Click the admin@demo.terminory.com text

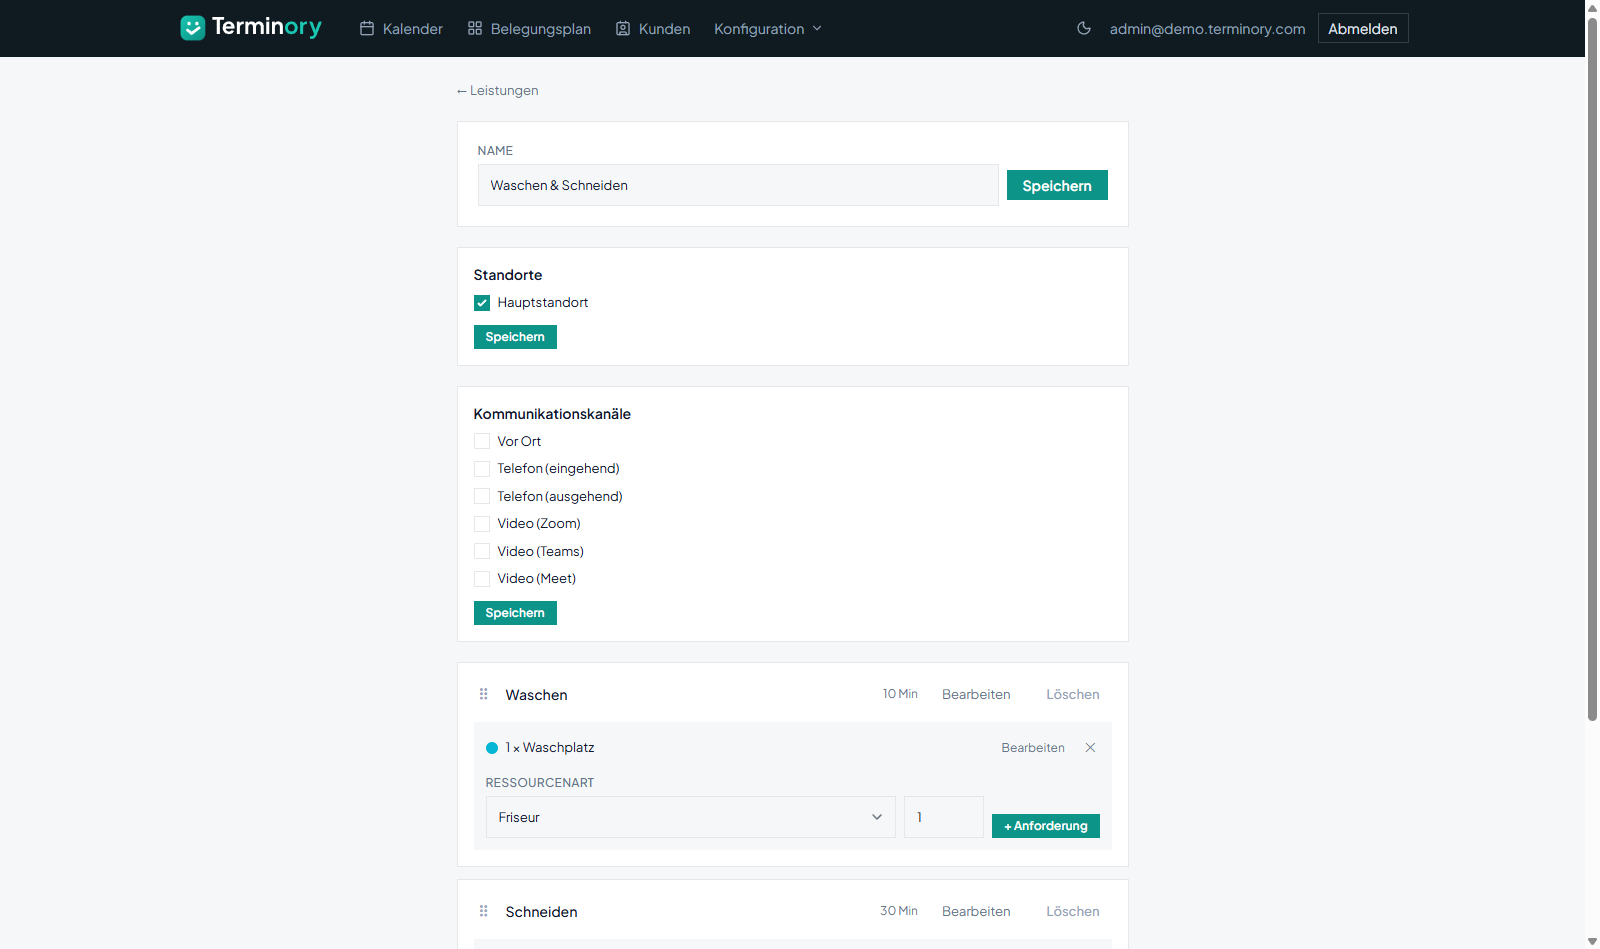coord(1207,29)
